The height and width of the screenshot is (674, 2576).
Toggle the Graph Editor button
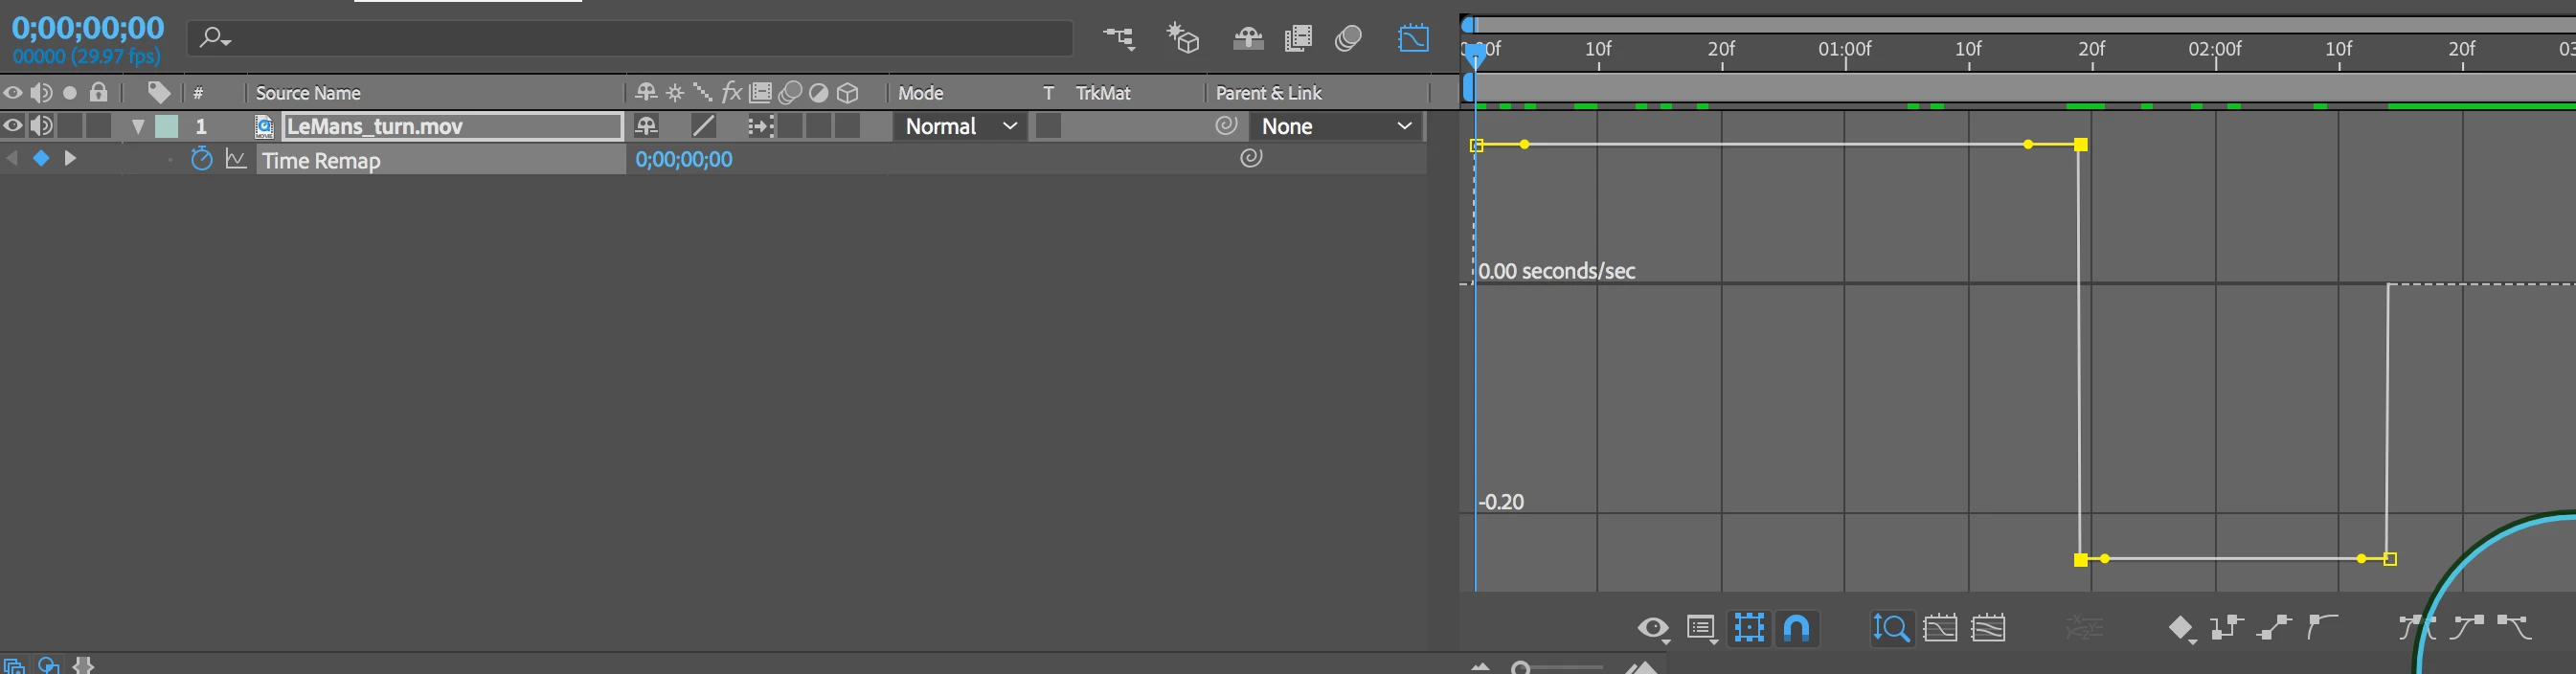[1413, 38]
